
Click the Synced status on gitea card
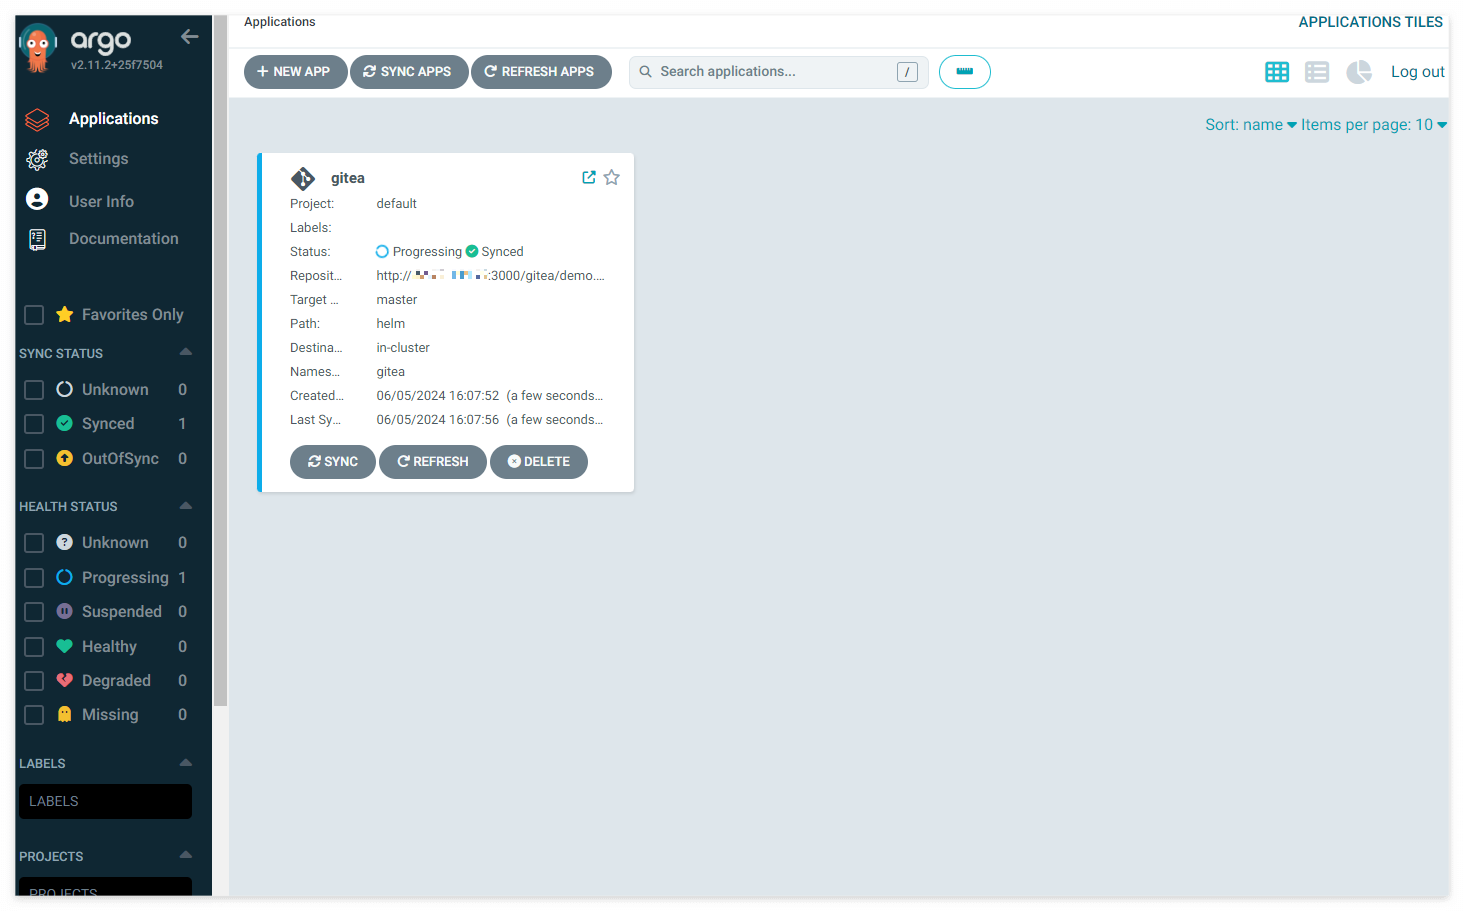point(495,252)
